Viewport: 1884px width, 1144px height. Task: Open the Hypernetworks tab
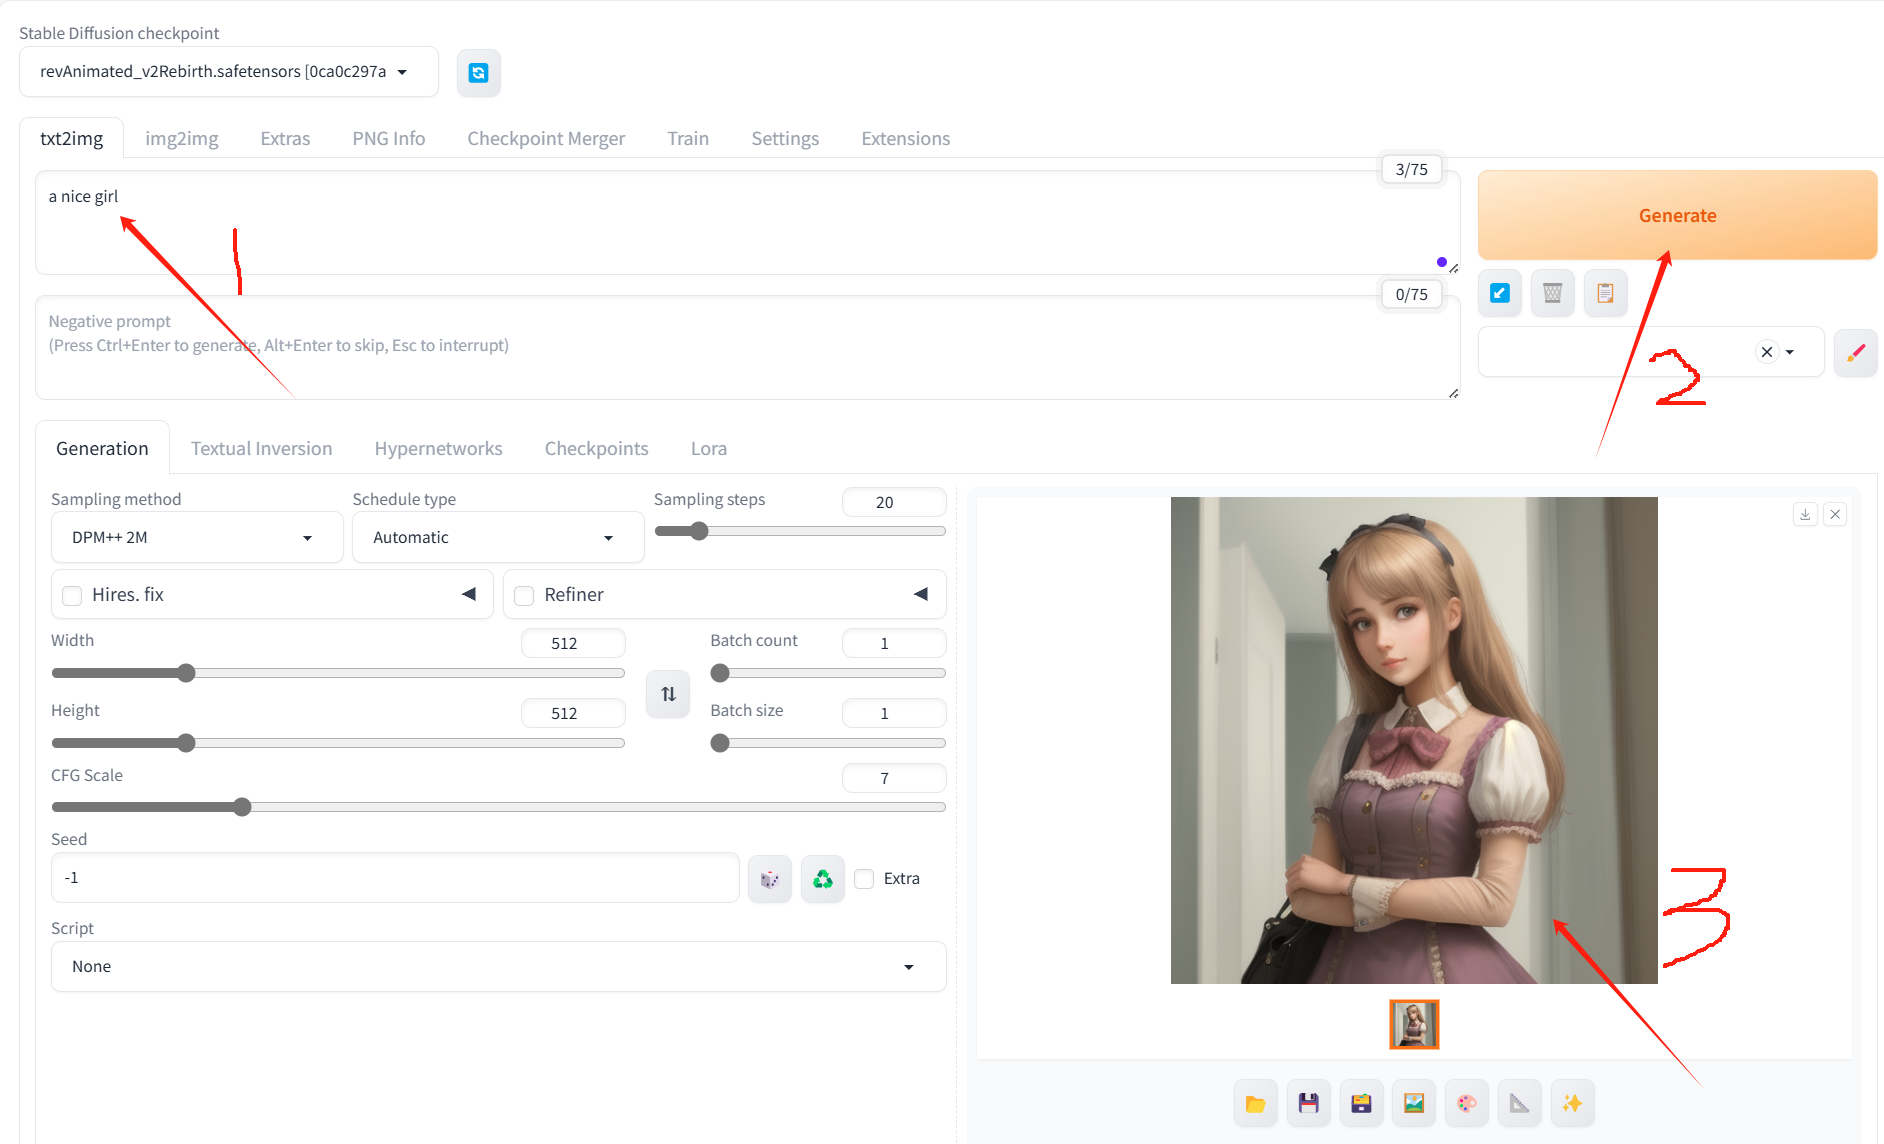[x=439, y=449]
